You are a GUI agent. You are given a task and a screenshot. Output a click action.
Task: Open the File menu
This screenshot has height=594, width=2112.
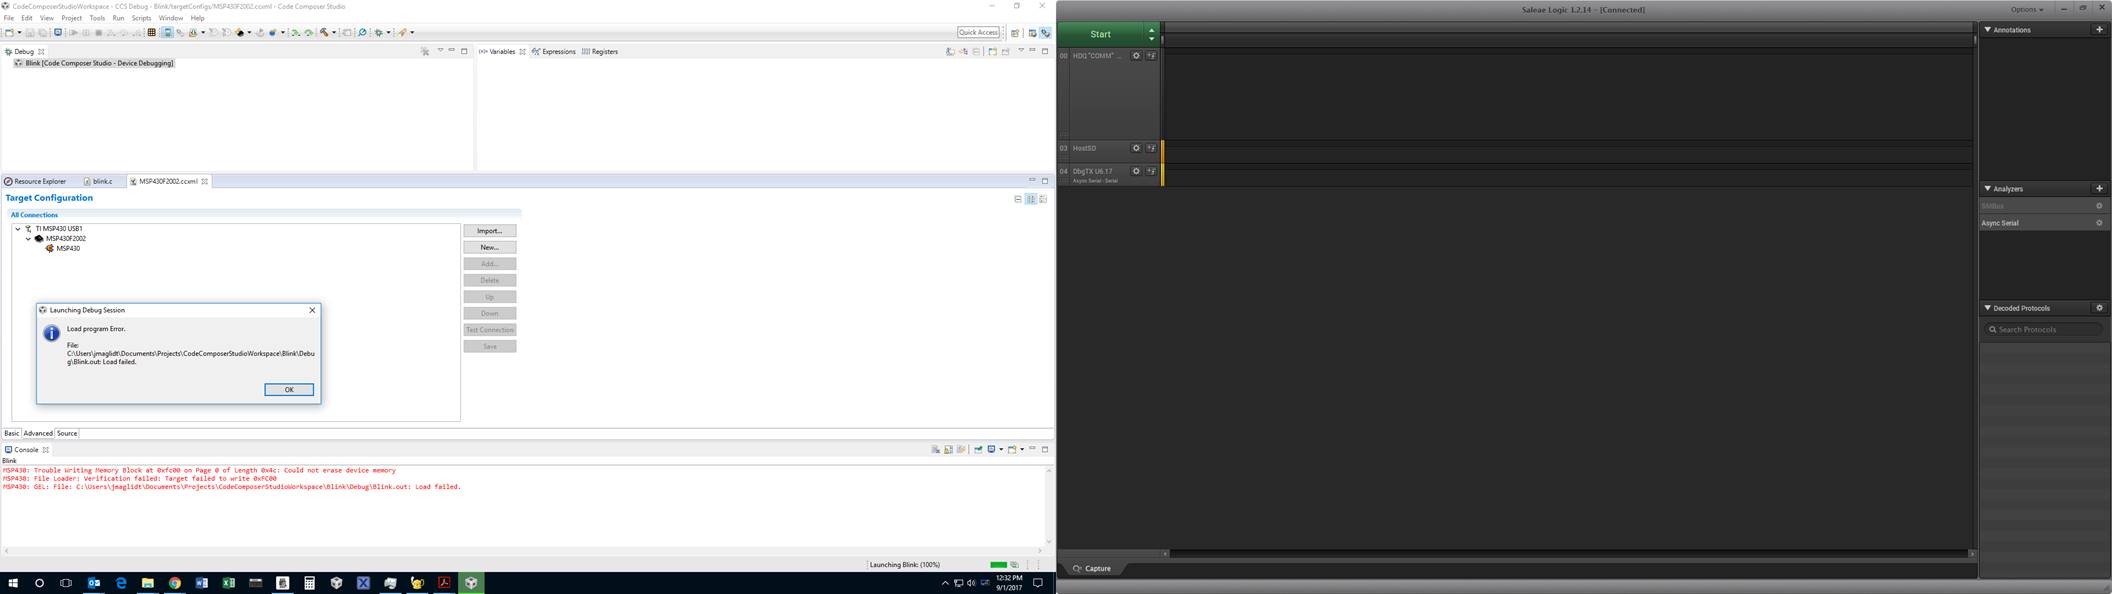(9, 18)
